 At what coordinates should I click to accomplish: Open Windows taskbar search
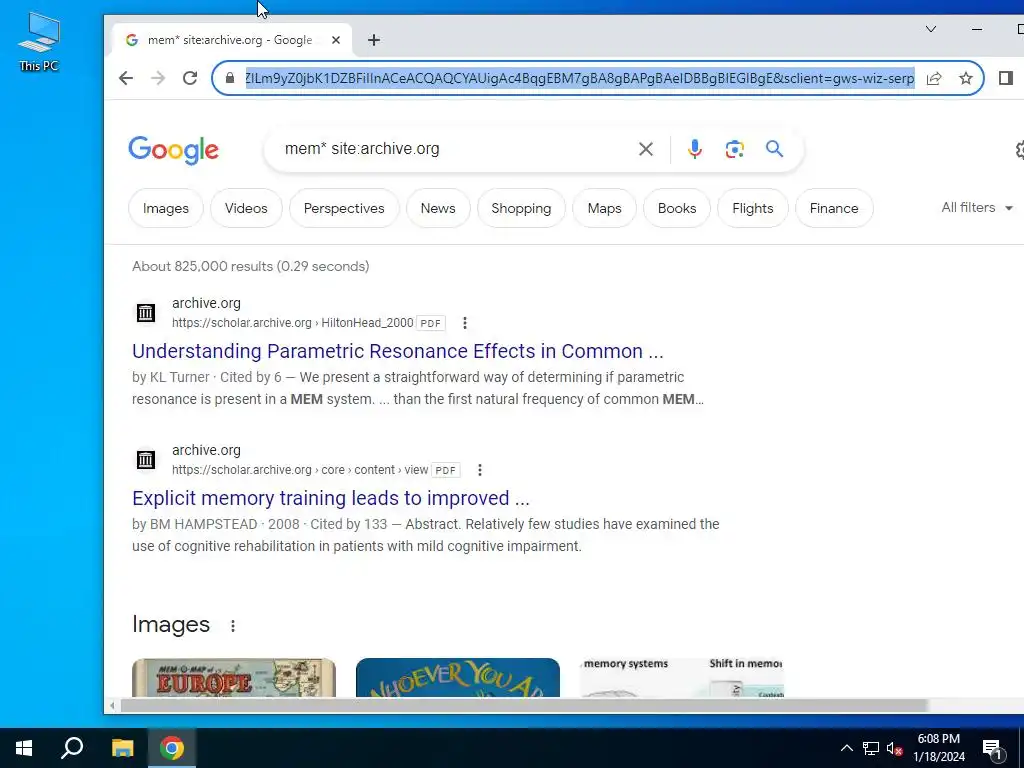72,748
